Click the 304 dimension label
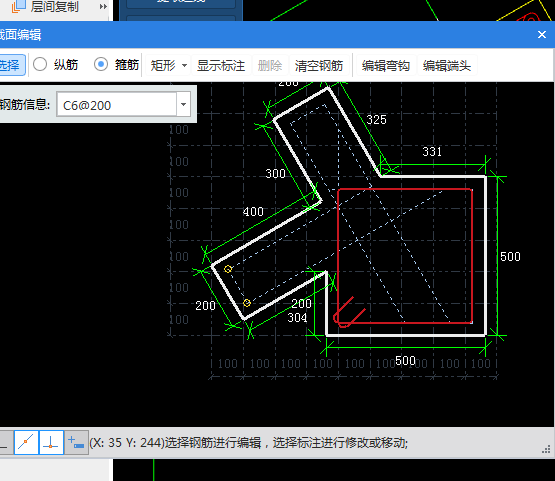 click(297, 318)
